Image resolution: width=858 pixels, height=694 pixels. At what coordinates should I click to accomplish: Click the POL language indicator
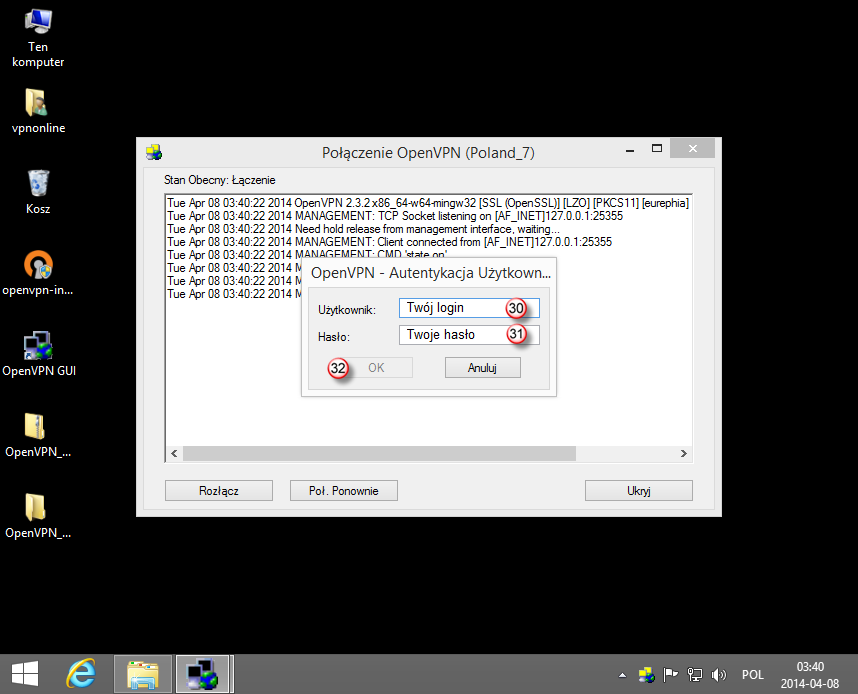752,675
